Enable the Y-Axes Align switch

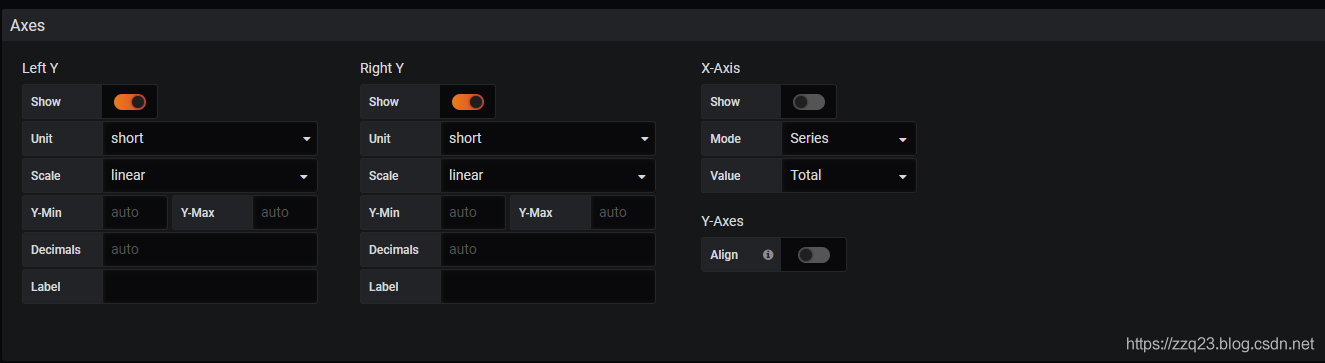click(x=814, y=255)
